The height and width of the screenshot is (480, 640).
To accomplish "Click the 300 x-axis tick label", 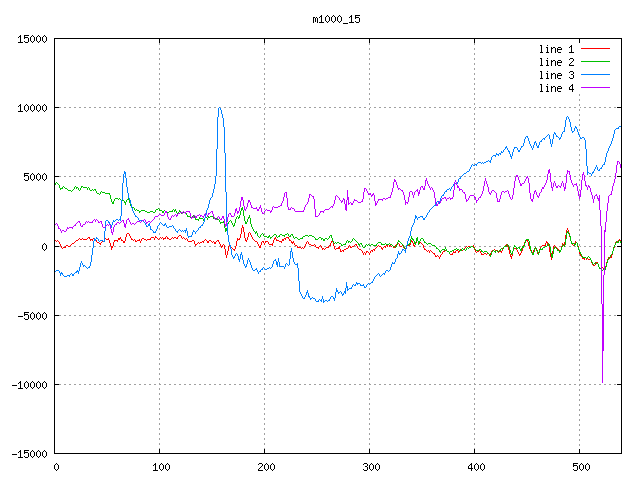I will click(370, 467).
